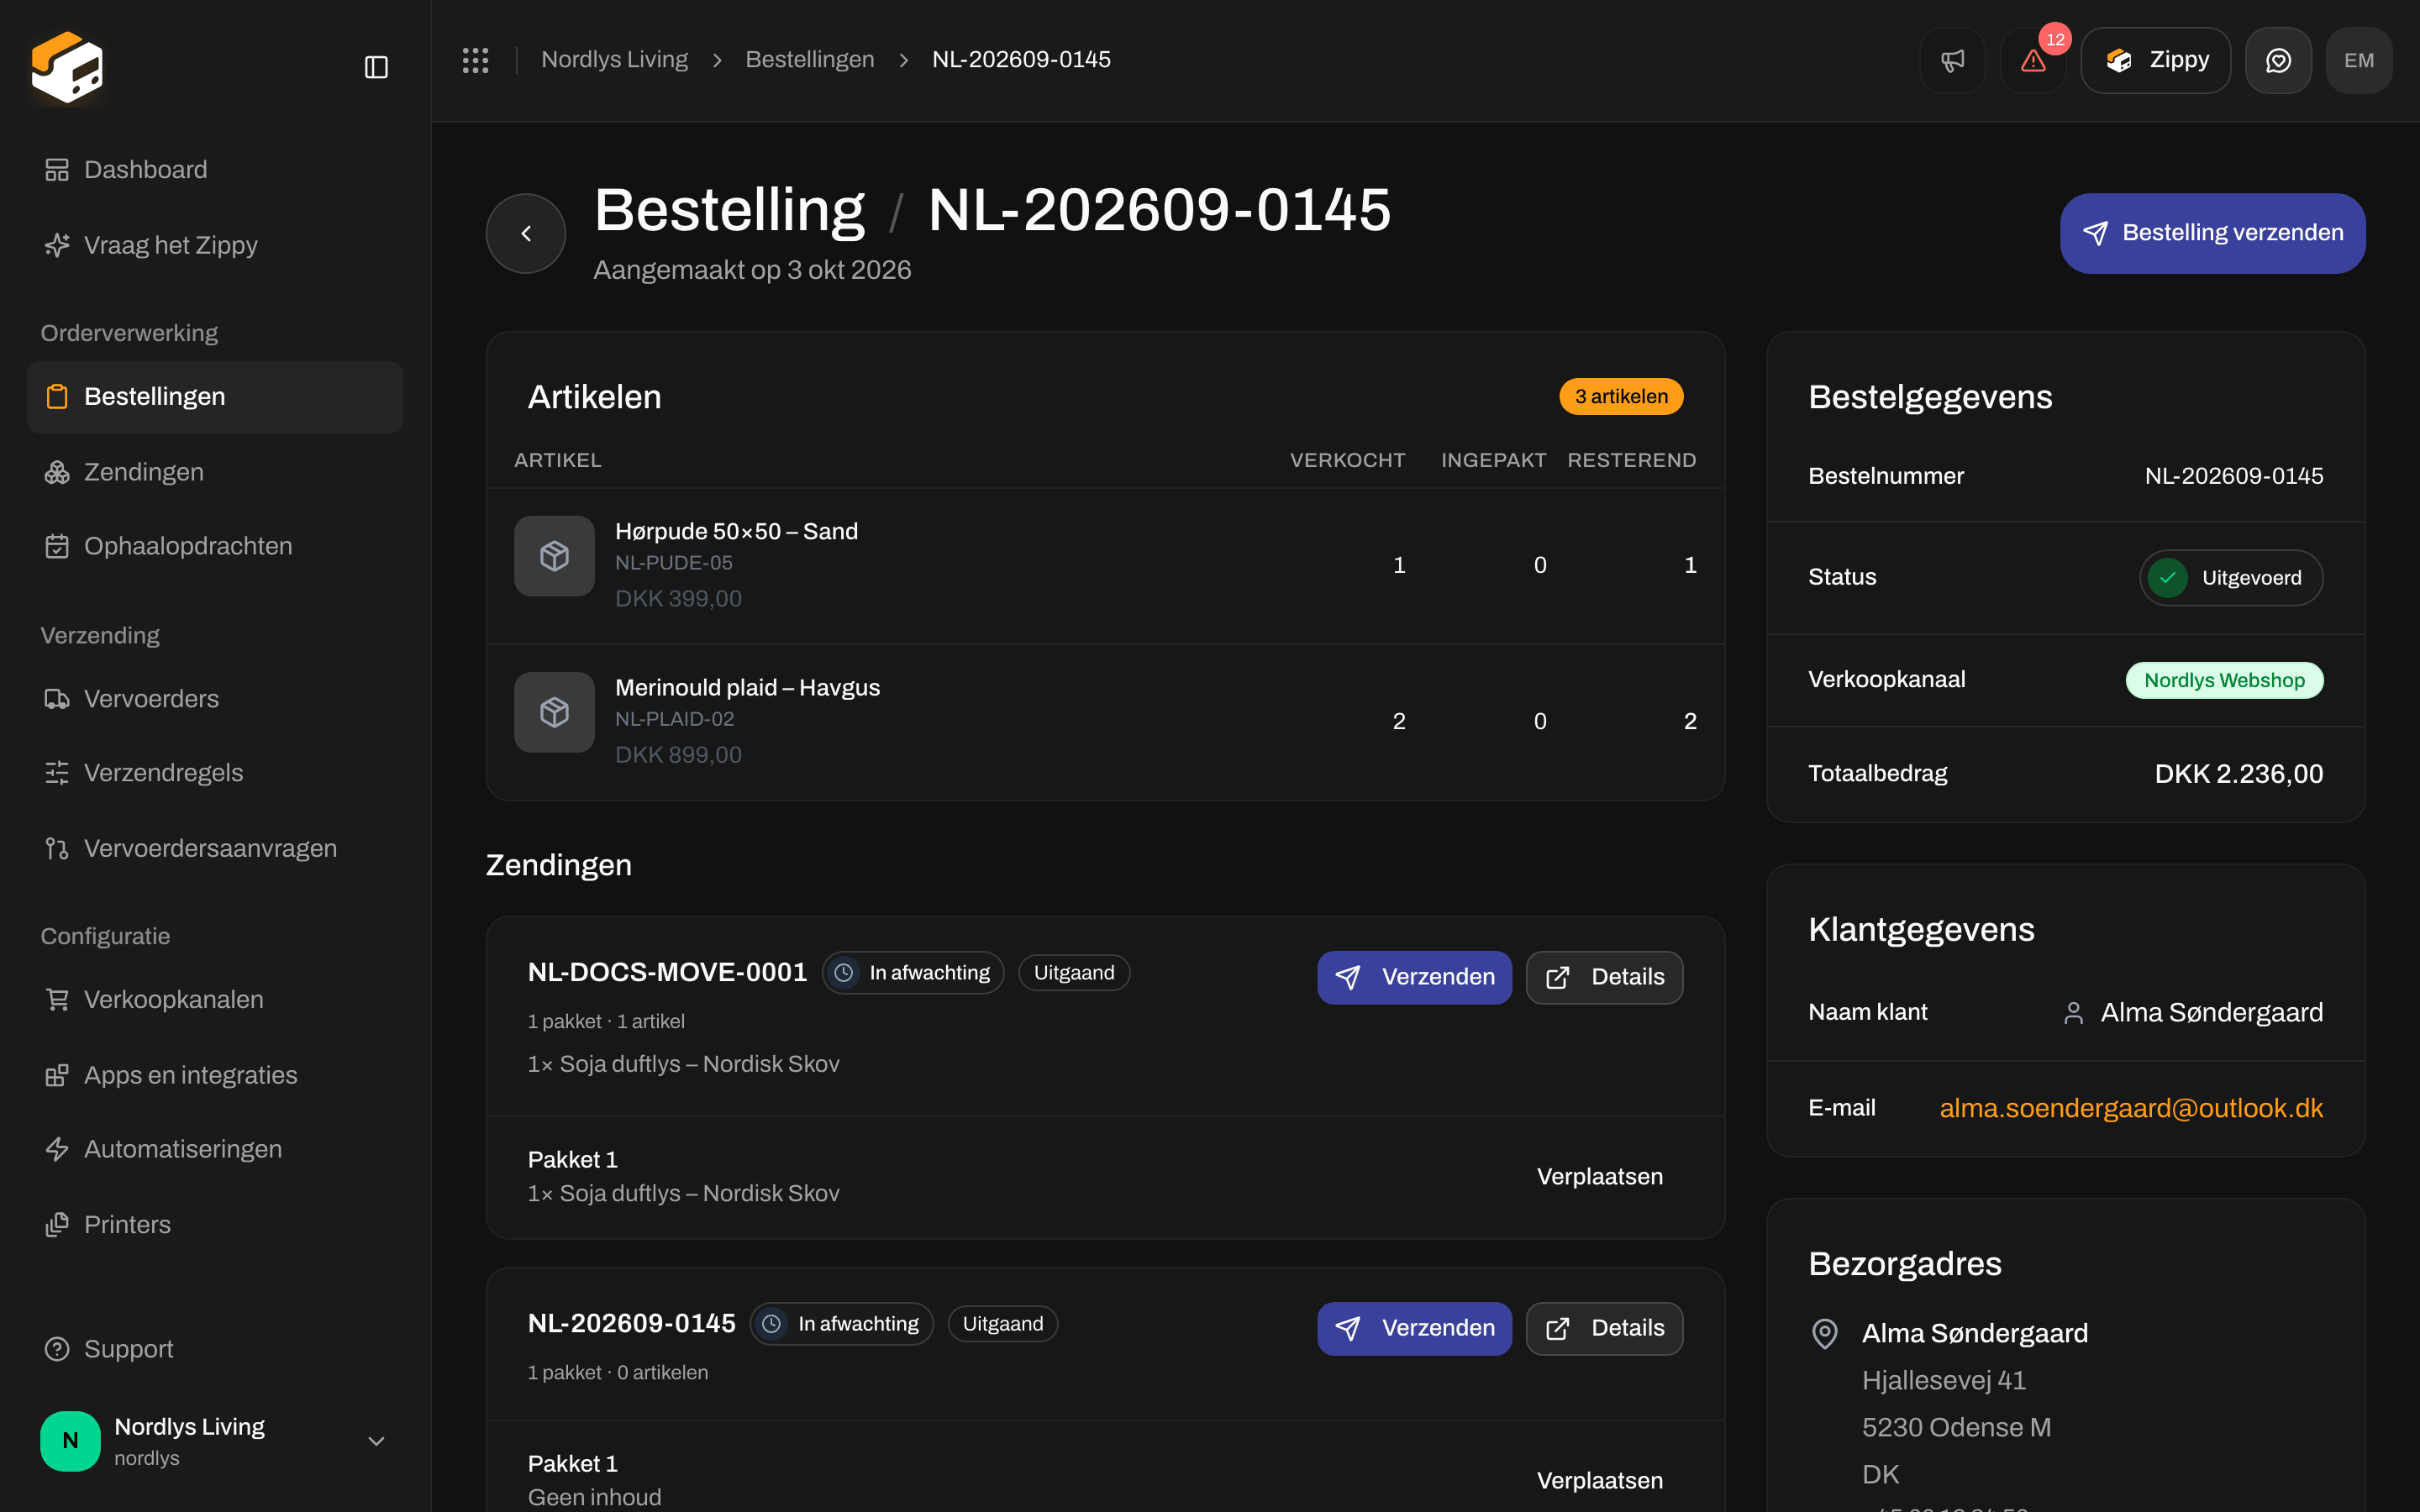Open Support in sidebar
Viewport: 2420px width, 1512px height.
pyautogui.click(x=215, y=1349)
